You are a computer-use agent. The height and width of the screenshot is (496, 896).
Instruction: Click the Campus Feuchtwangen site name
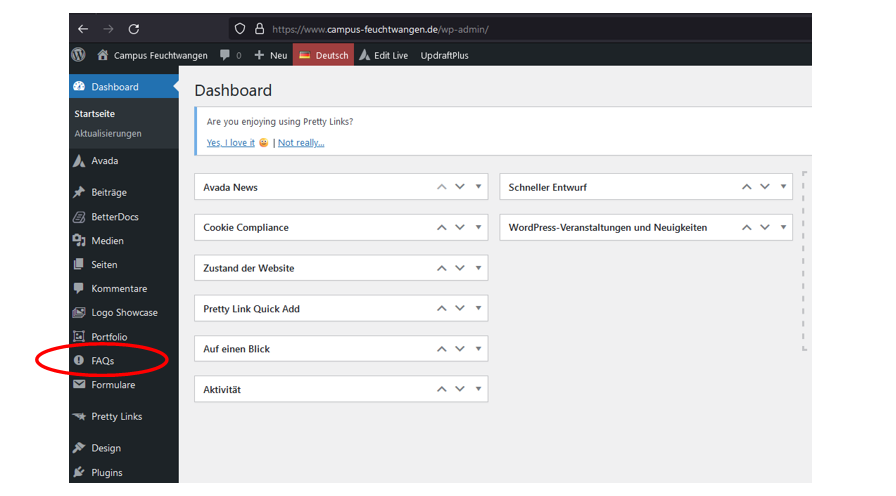pos(161,55)
